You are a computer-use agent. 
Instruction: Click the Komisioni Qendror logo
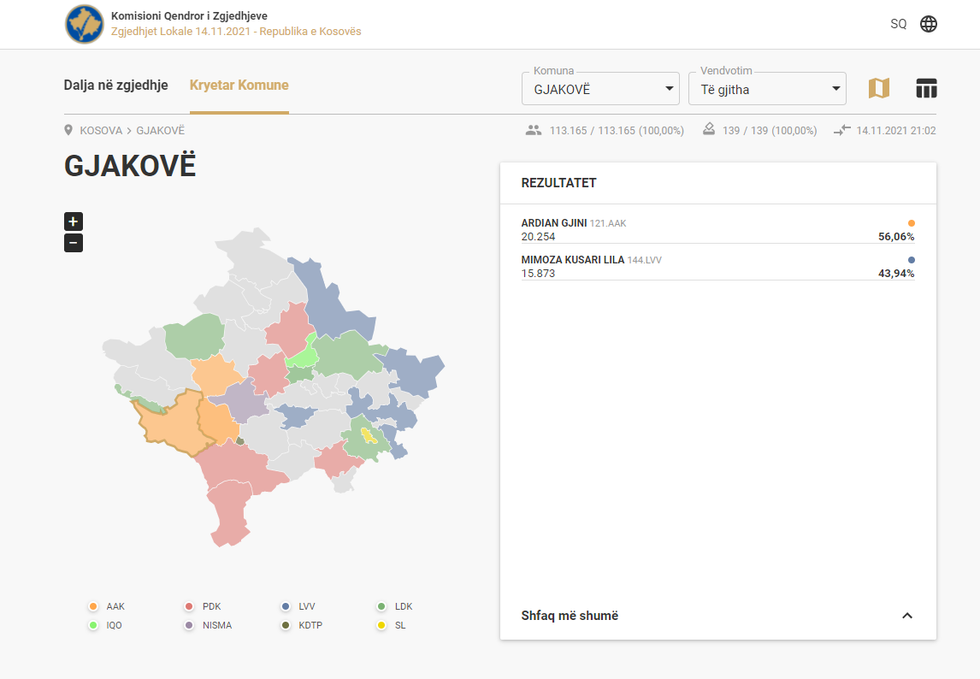[84, 24]
